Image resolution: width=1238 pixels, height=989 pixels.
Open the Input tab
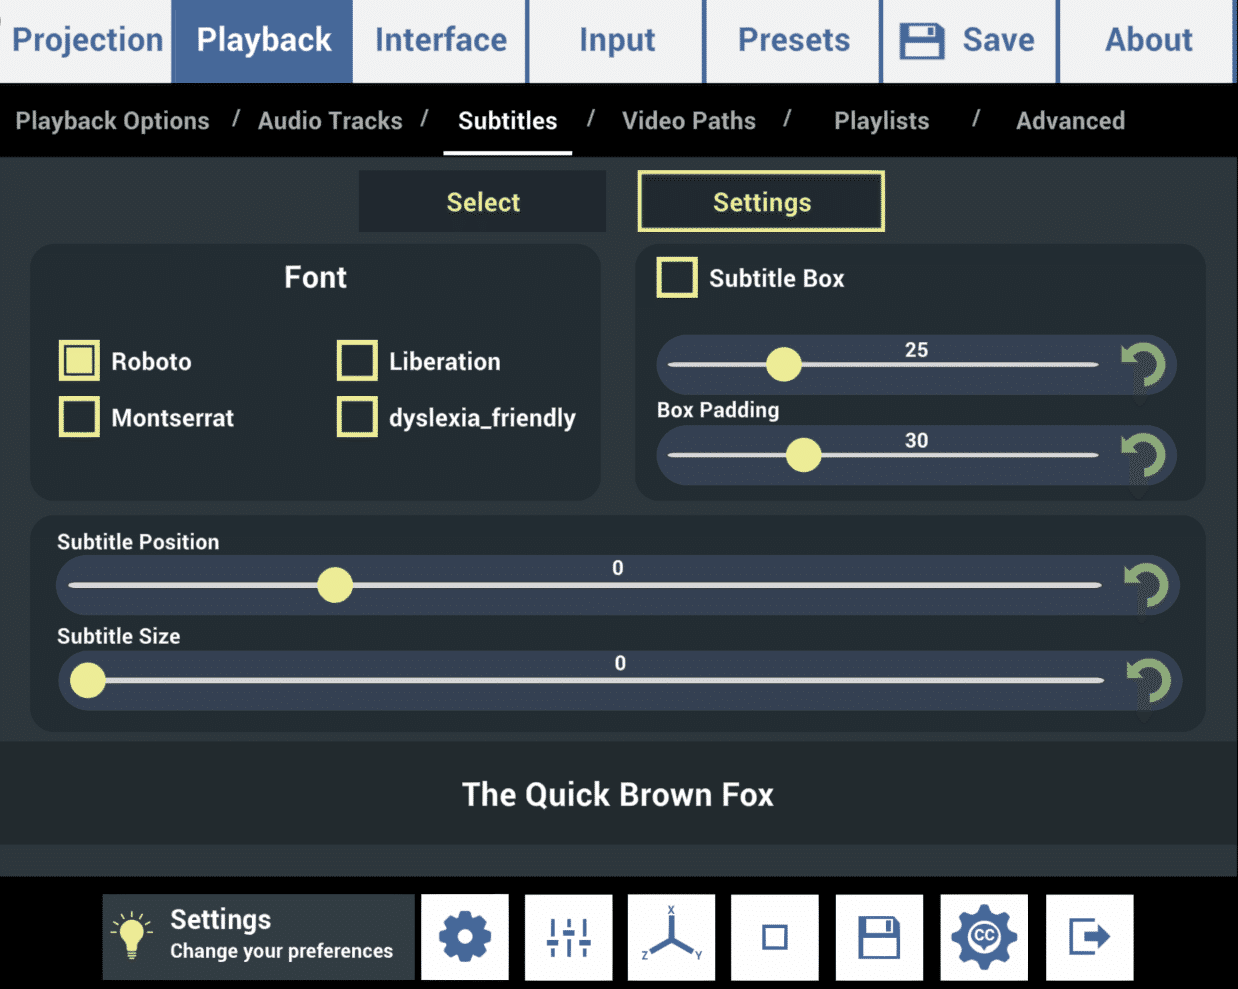point(617,40)
